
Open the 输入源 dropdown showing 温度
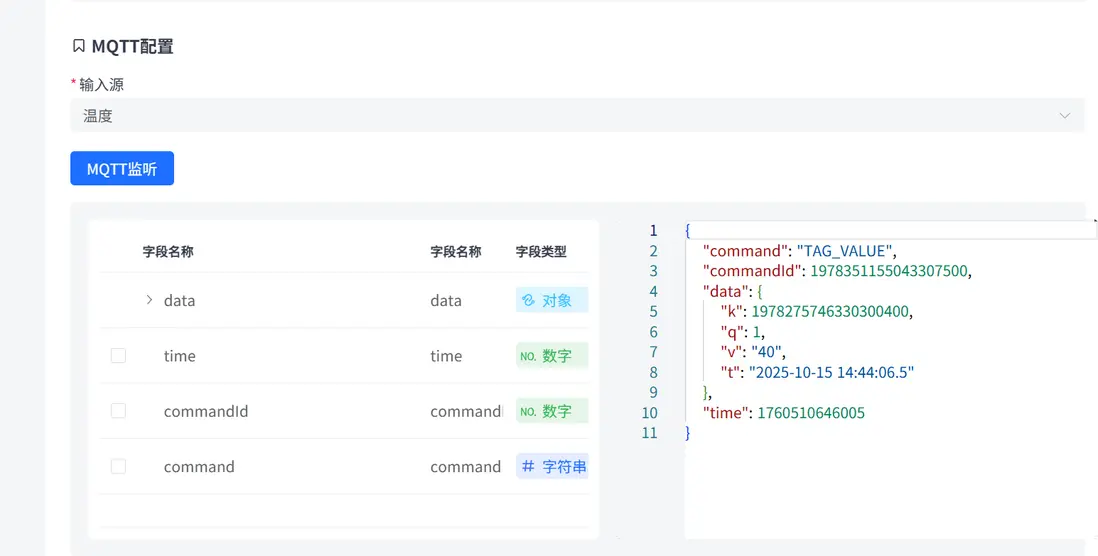pyautogui.click(x=577, y=116)
